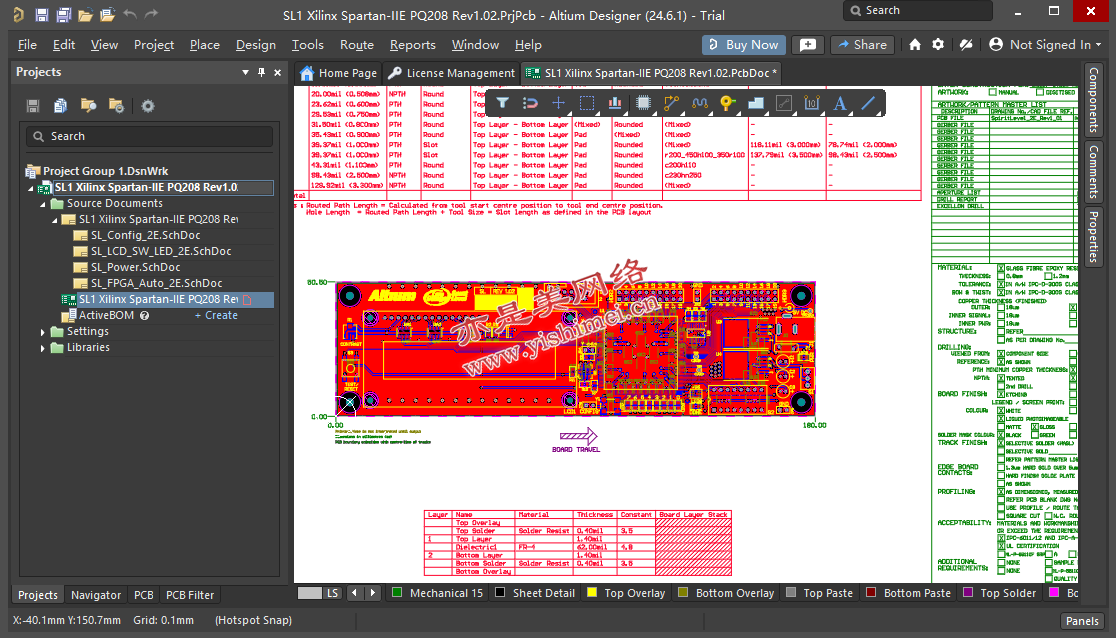Collapse the top schematic SL1 Xilinx node
Viewport: 1116px width, 638px height.
(55, 220)
